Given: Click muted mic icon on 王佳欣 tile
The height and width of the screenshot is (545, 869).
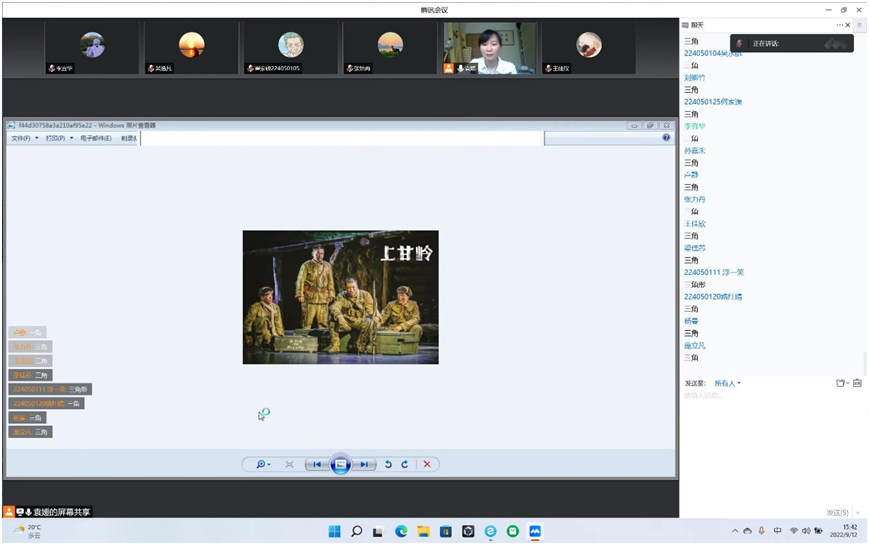Looking at the screenshot, I should pyautogui.click(x=548, y=68).
